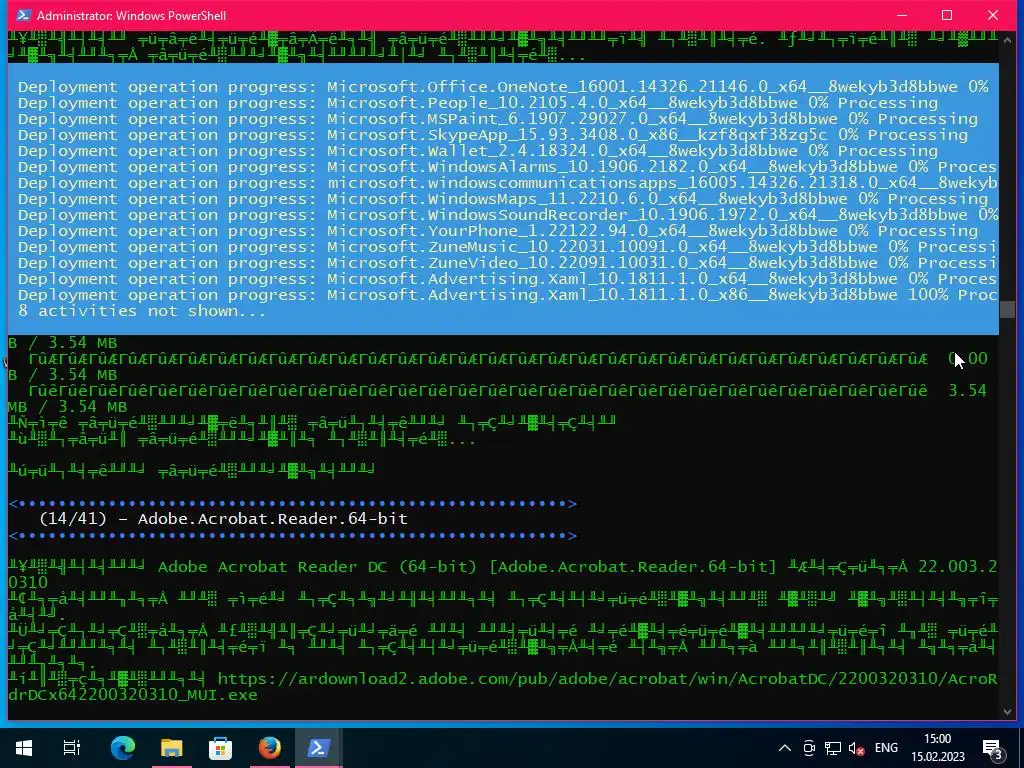Image resolution: width=1024 pixels, height=768 pixels.
Task: Click the '(14/41) - Adobe.Acrobat.Reader.64-bit' heading
Action: (x=223, y=519)
